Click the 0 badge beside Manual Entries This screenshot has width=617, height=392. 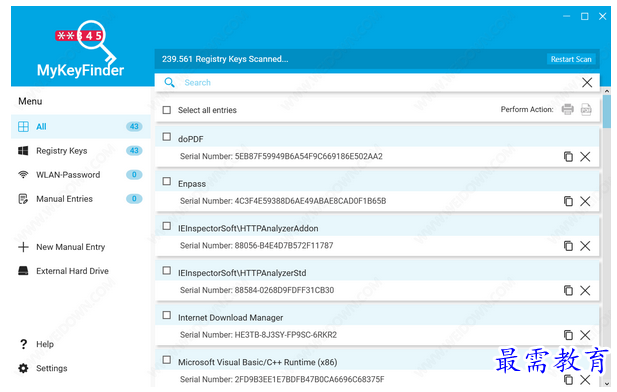pyautogui.click(x=134, y=199)
